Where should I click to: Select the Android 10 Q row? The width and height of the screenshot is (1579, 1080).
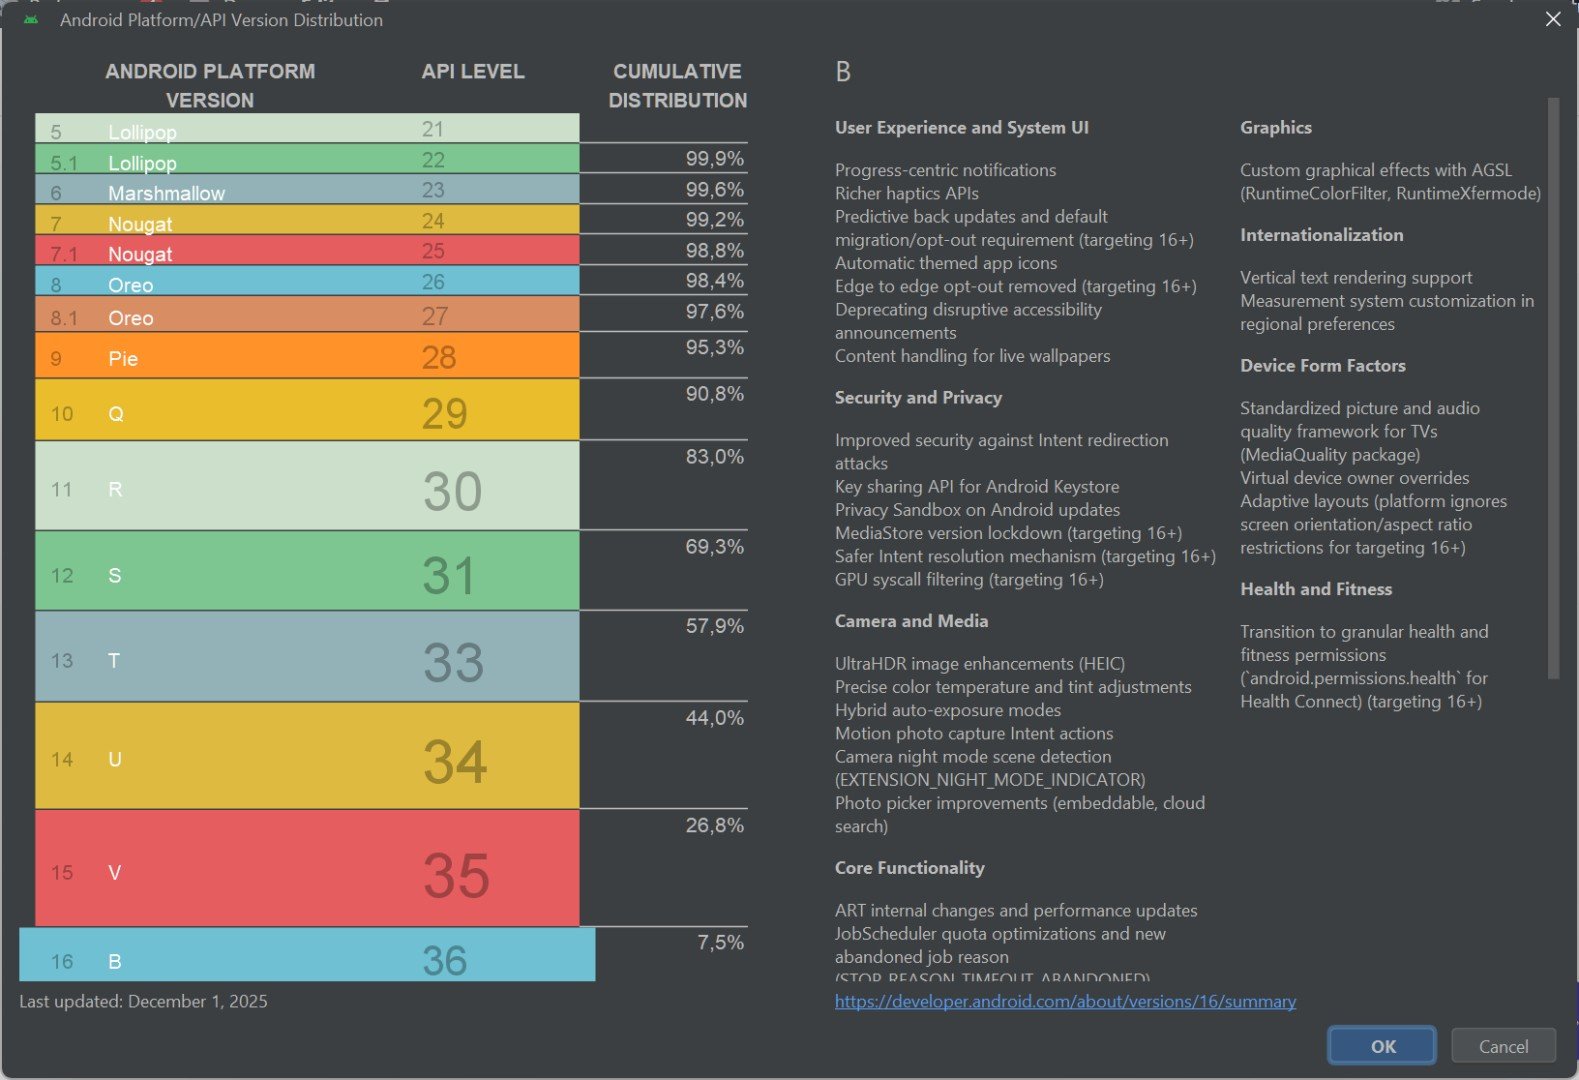(x=307, y=410)
